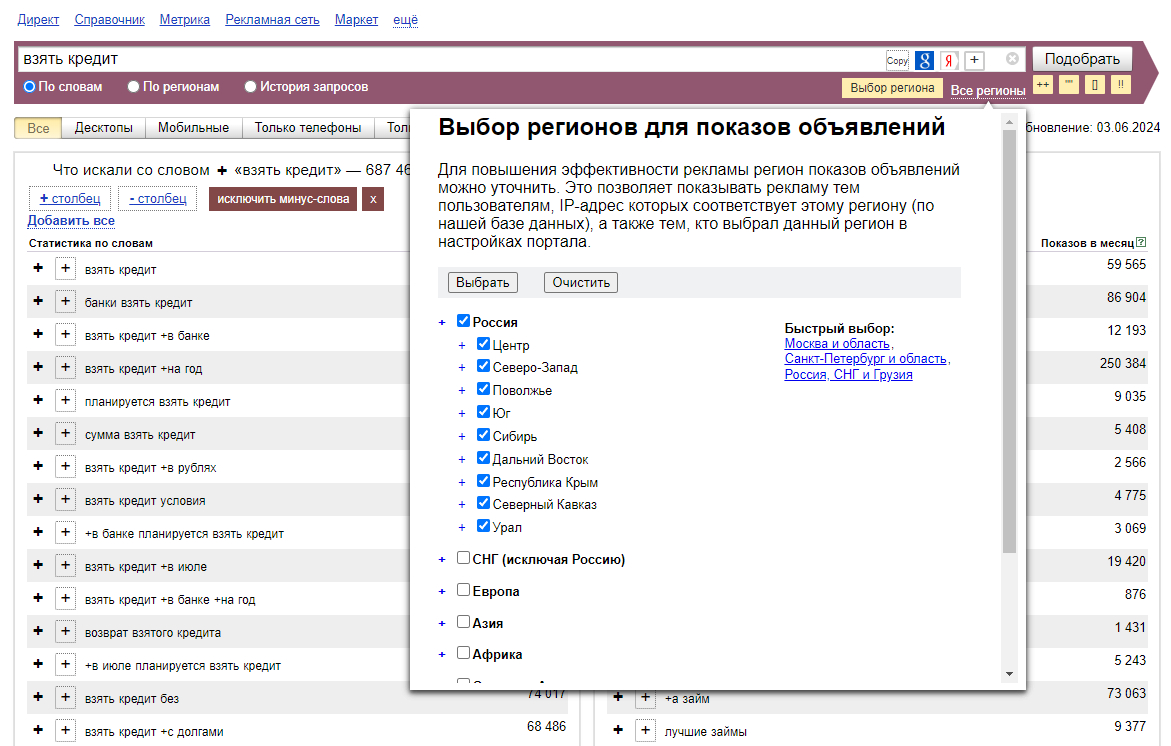Image resolution: width=1171 pixels, height=746 pixels.
Task: Click the boxed plus beside 'банки взять кредит'
Action: pyautogui.click(x=65, y=301)
